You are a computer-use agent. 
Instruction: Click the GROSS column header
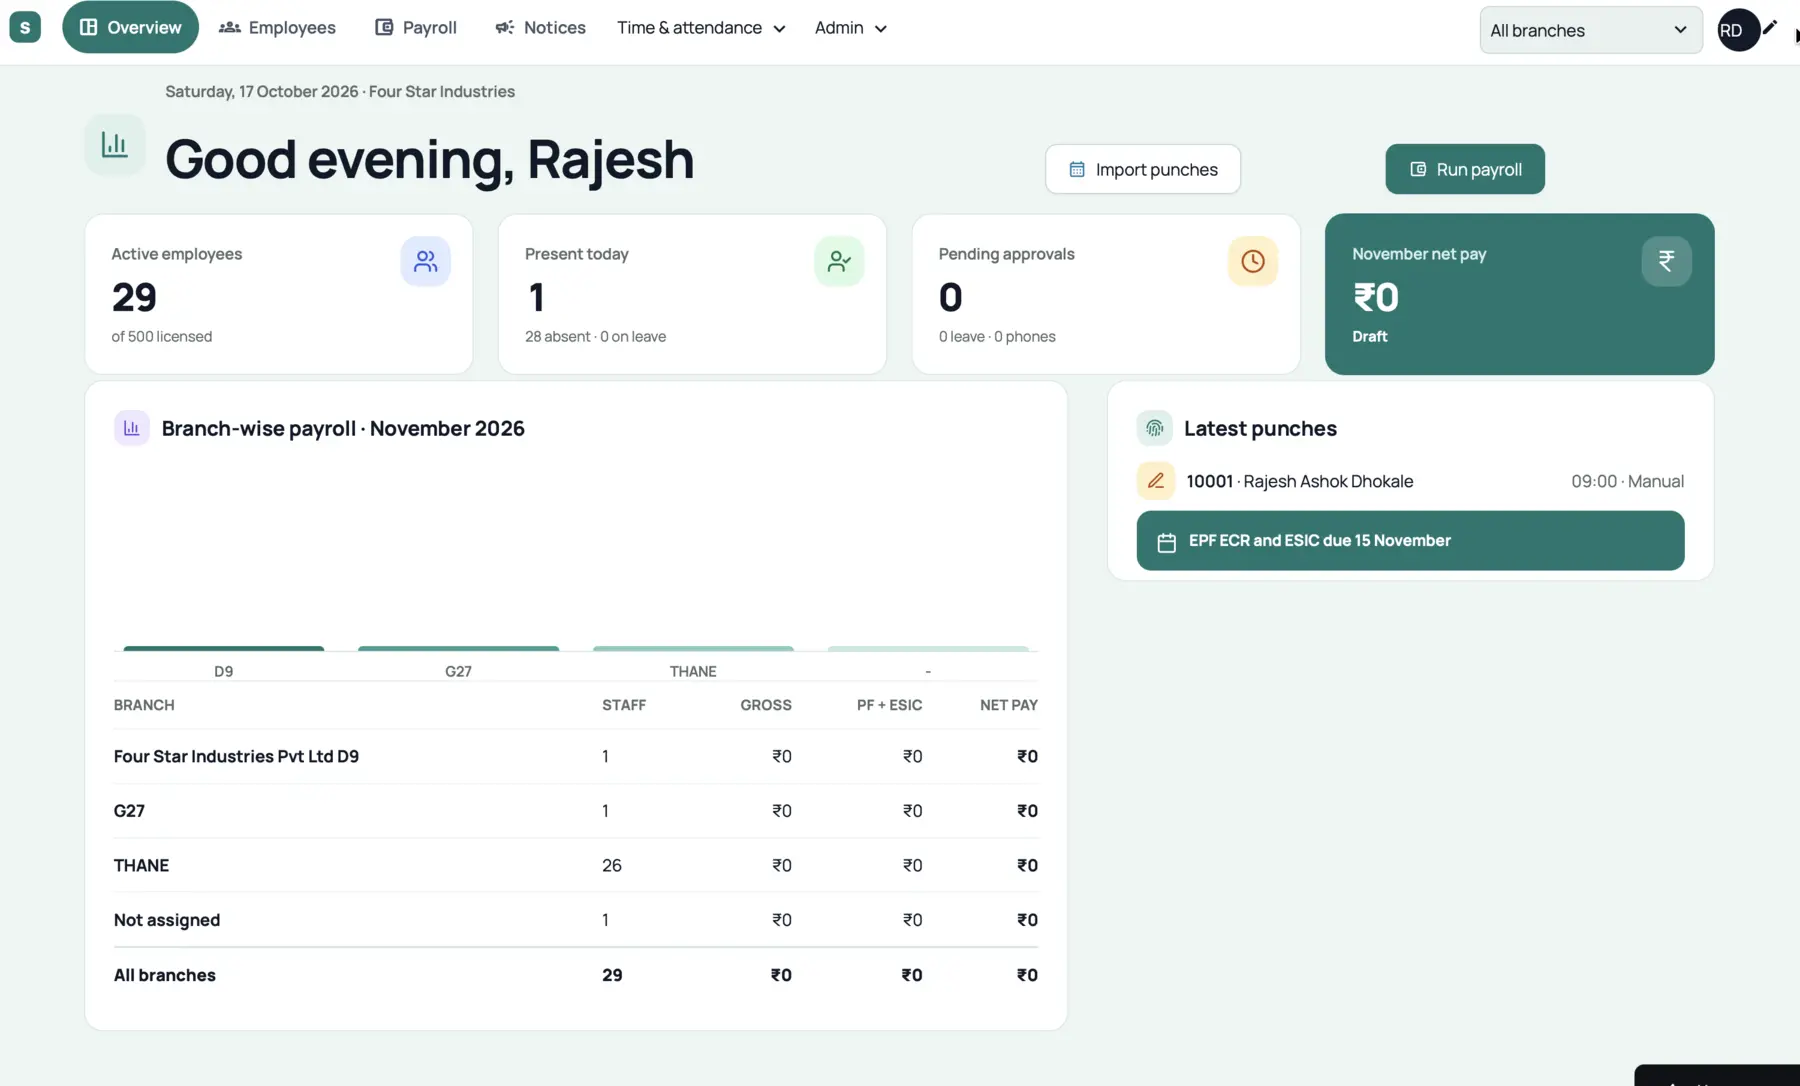coord(766,705)
